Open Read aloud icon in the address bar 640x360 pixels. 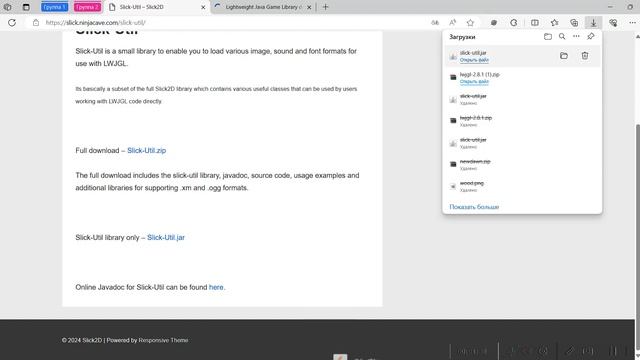(x=453, y=22)
